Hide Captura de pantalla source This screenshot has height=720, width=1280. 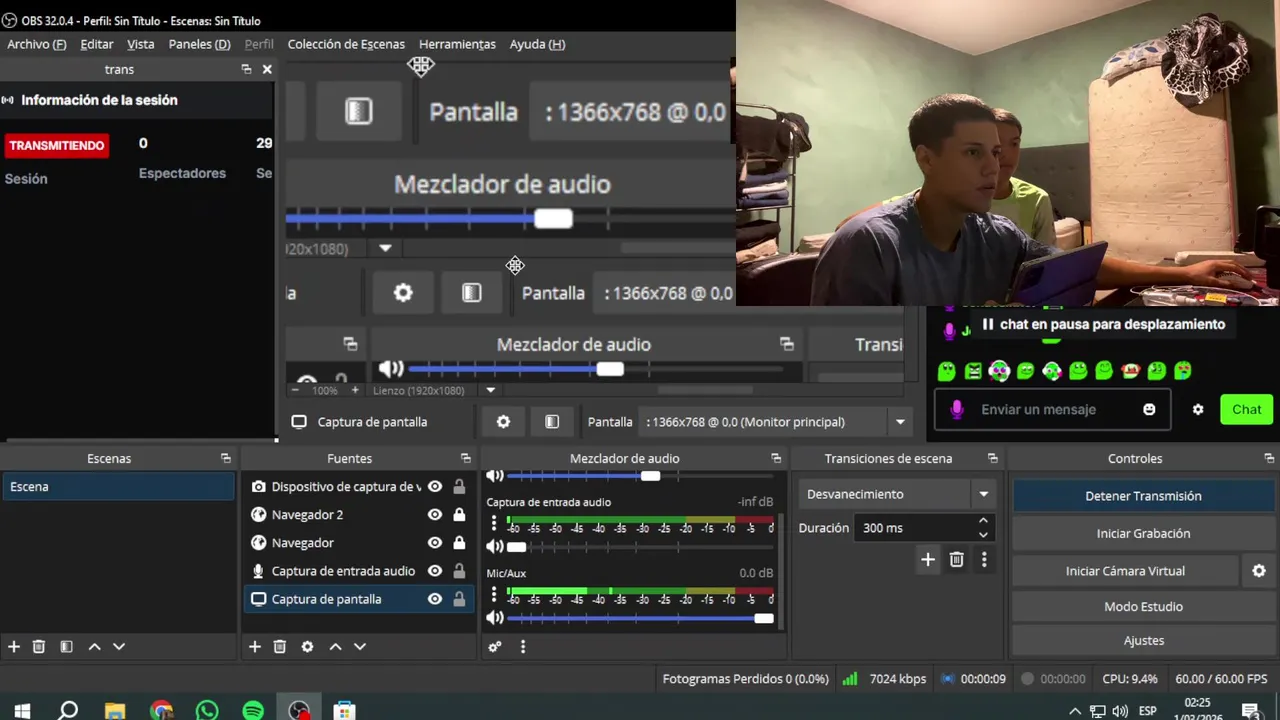tap(435, 599)
